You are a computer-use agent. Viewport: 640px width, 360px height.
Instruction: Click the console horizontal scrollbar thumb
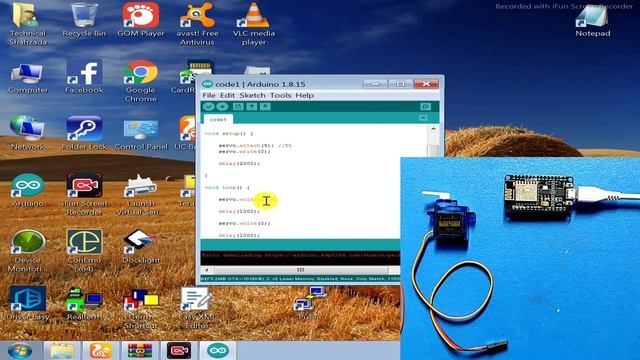pos(301,270)
